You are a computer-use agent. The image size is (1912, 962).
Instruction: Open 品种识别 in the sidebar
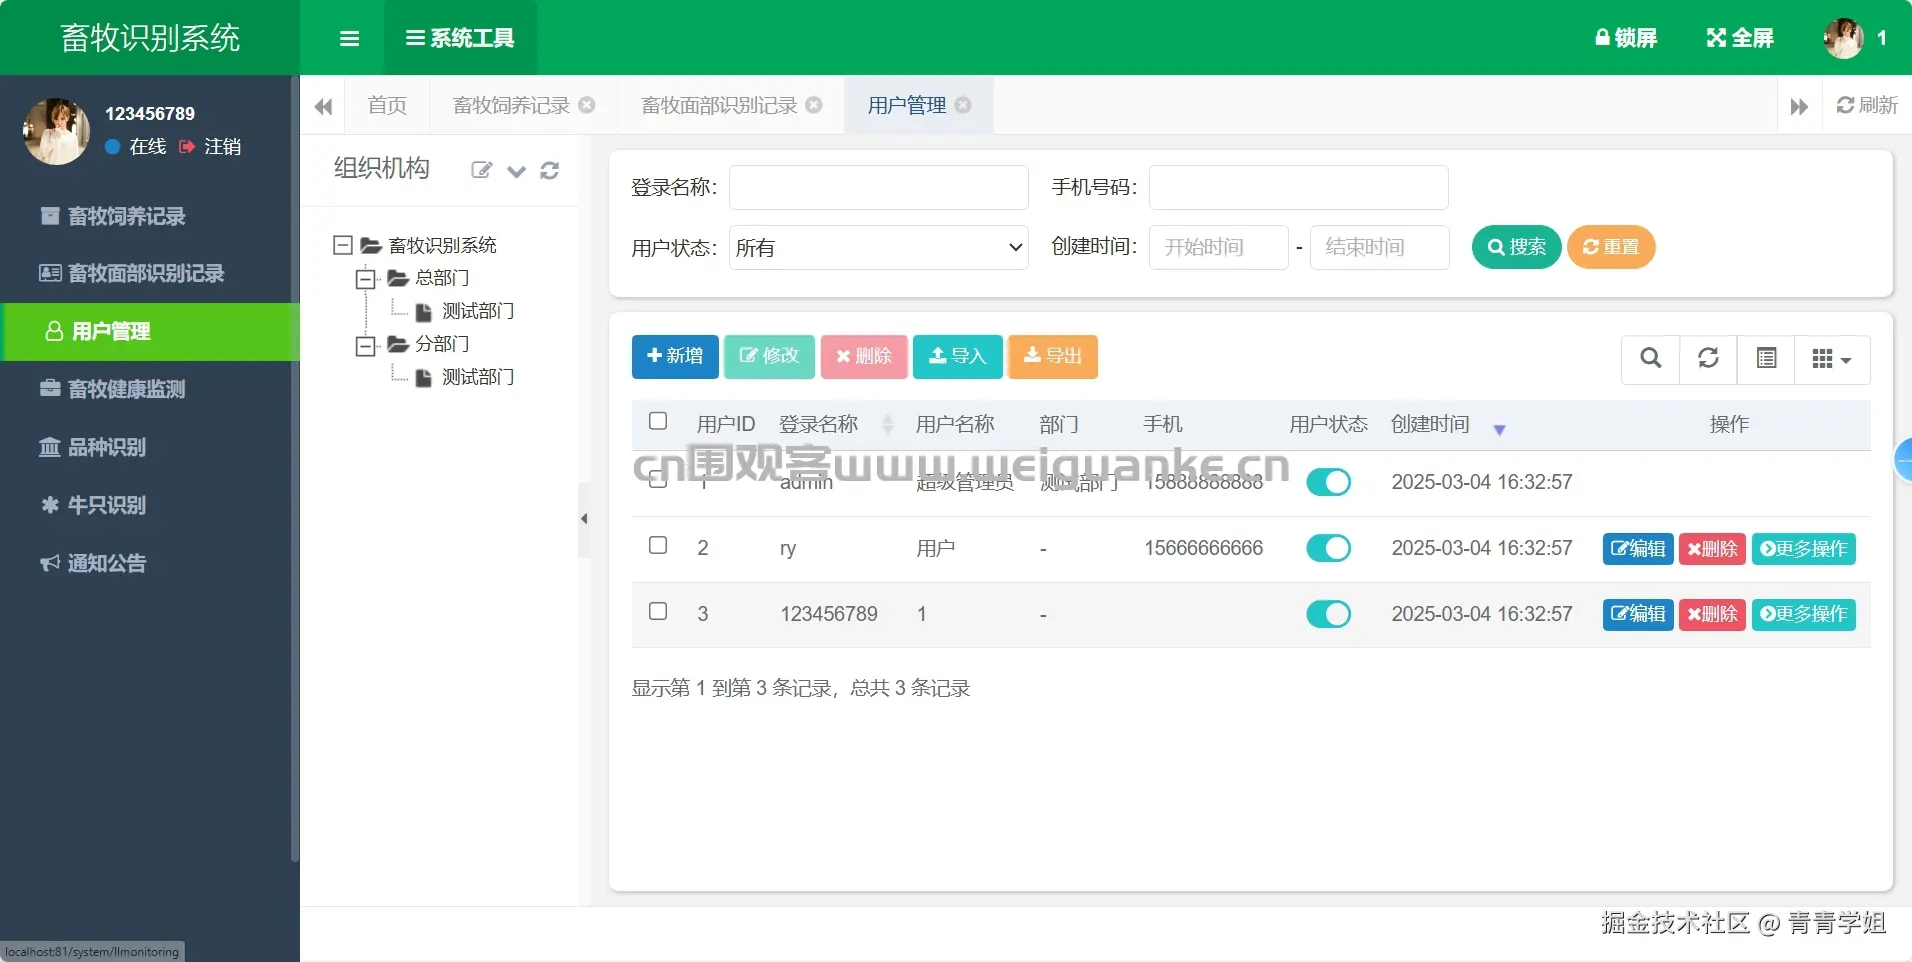(150, 447)
